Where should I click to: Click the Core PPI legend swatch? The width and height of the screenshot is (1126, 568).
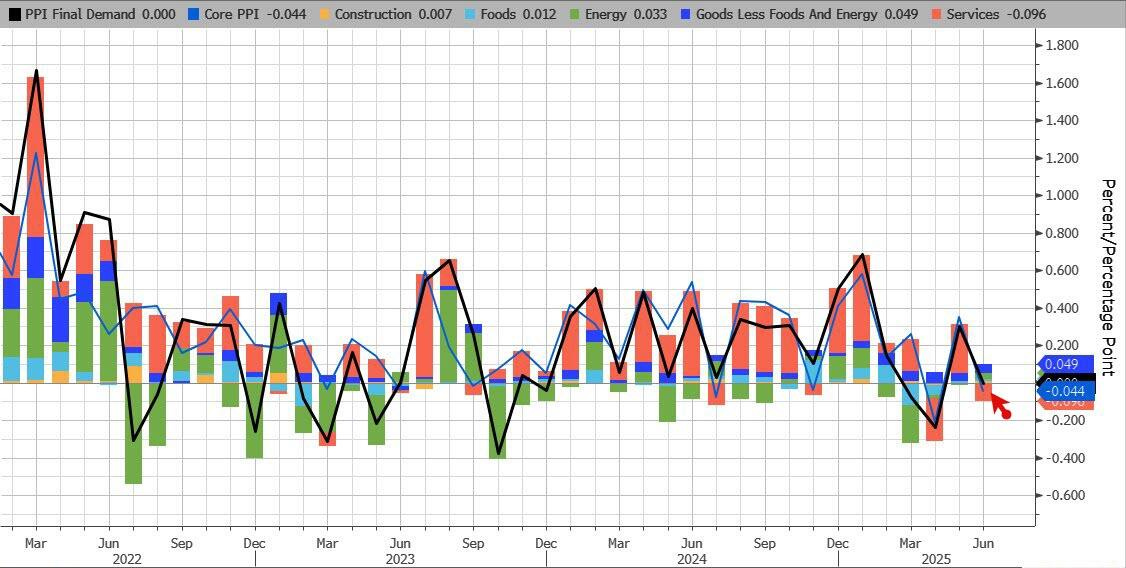[x=196, y=14]
